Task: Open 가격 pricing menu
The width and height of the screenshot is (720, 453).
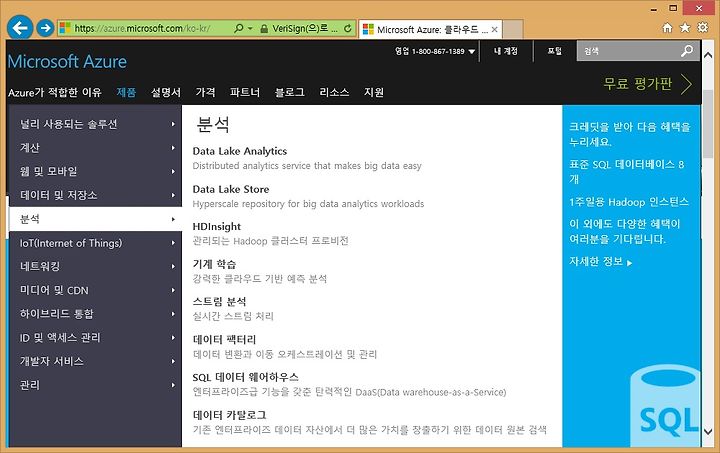Action: pos(205,92)
